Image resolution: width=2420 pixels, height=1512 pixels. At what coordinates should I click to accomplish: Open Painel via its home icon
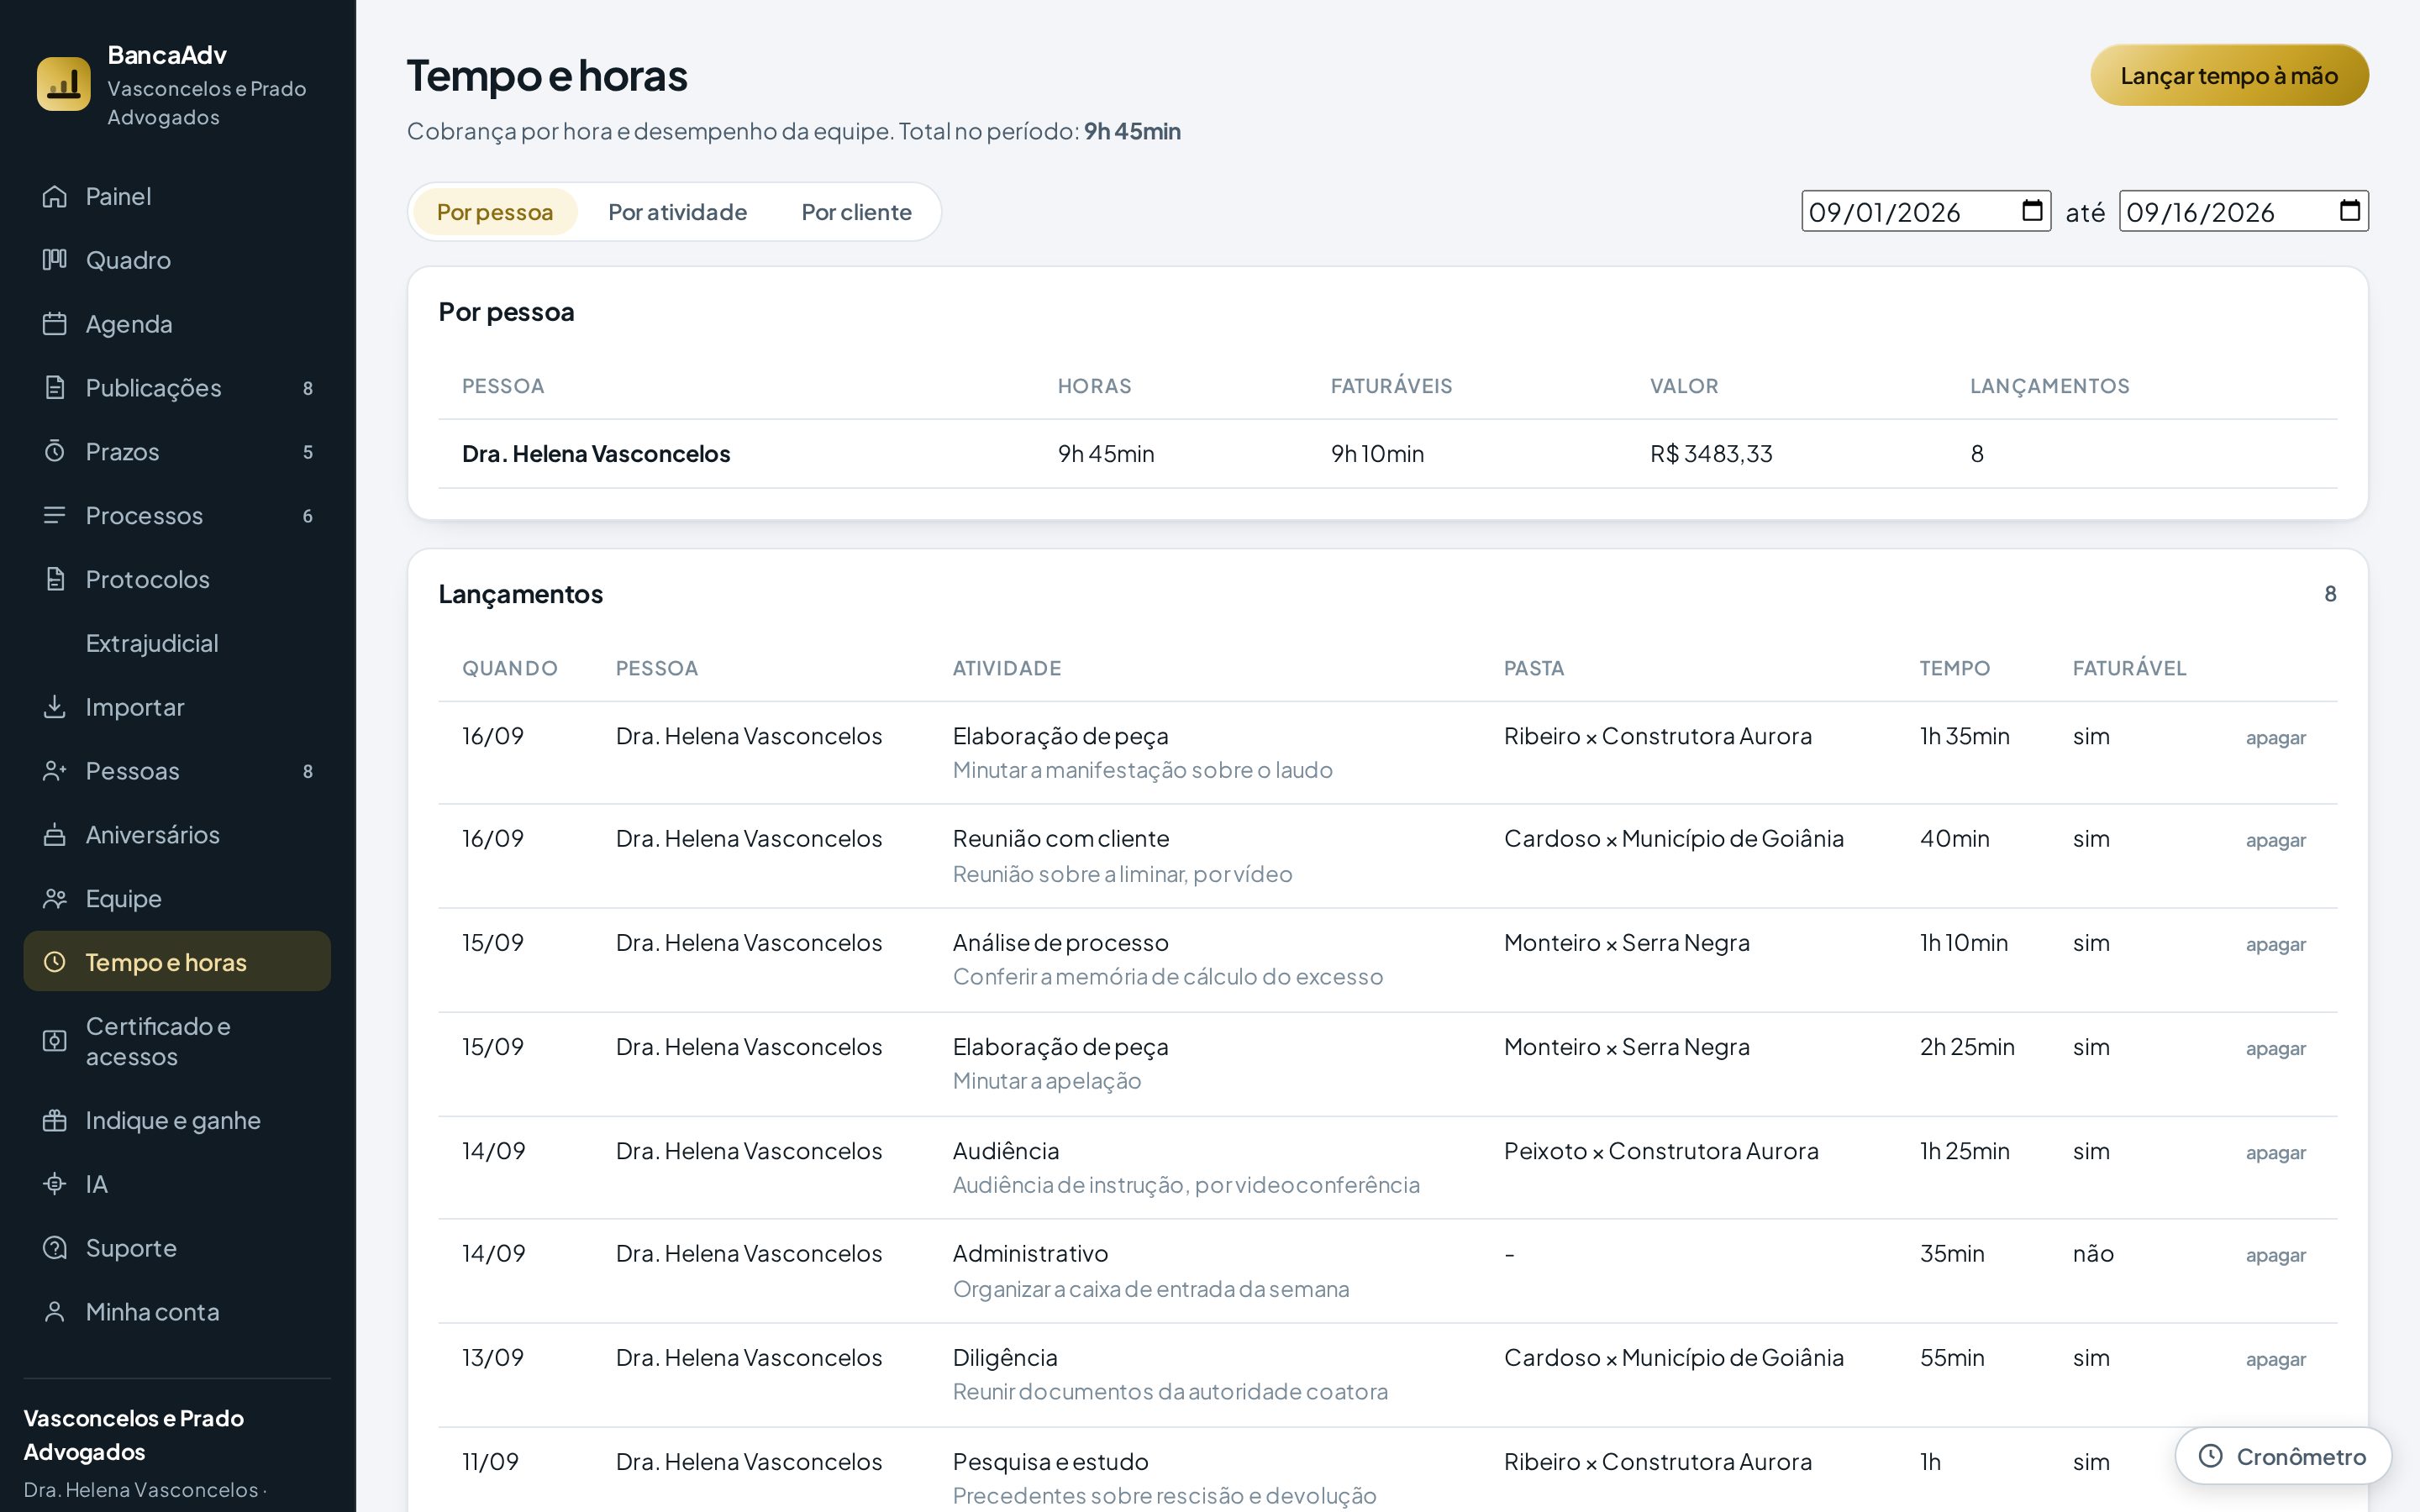pos(55,196)
